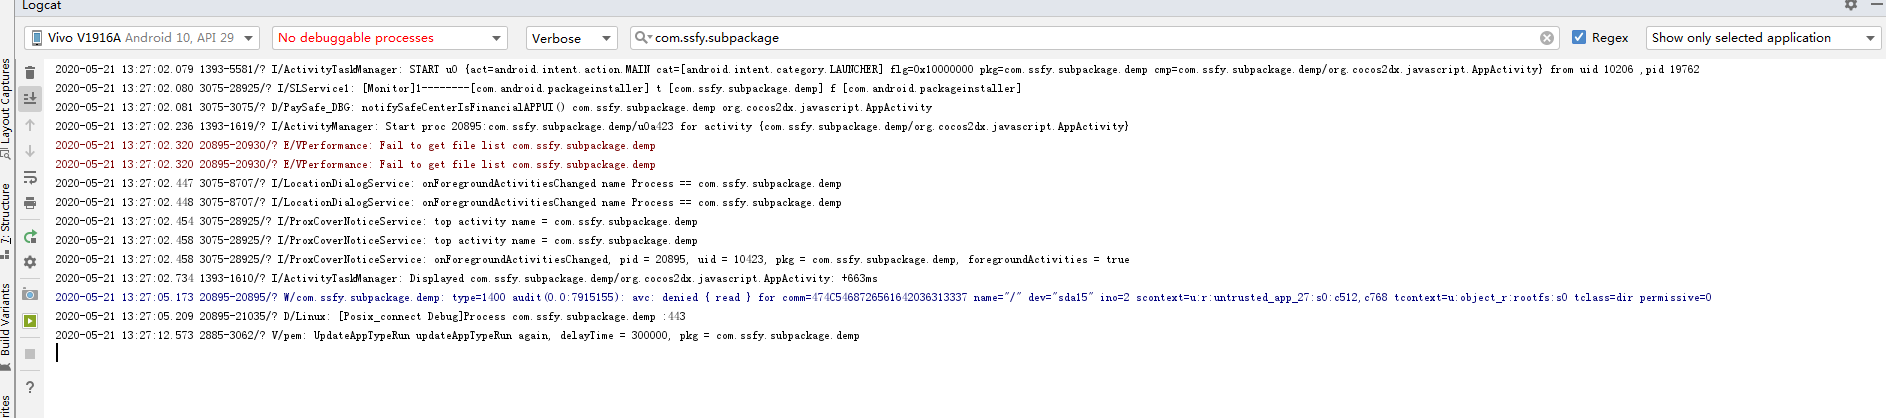Open Logcat panel settings gear at top right

(1851, 6)
